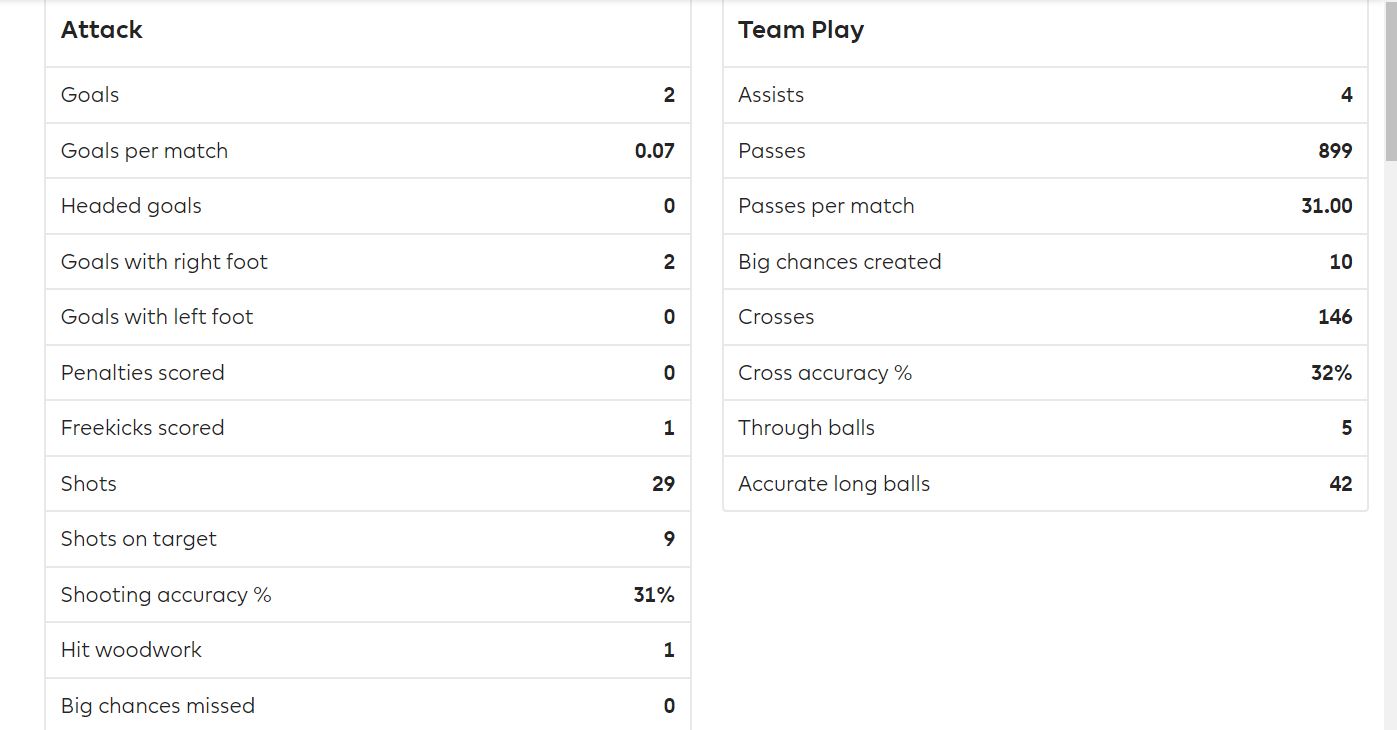
Task: Select the Shots on target row
Action: (368, 539)
